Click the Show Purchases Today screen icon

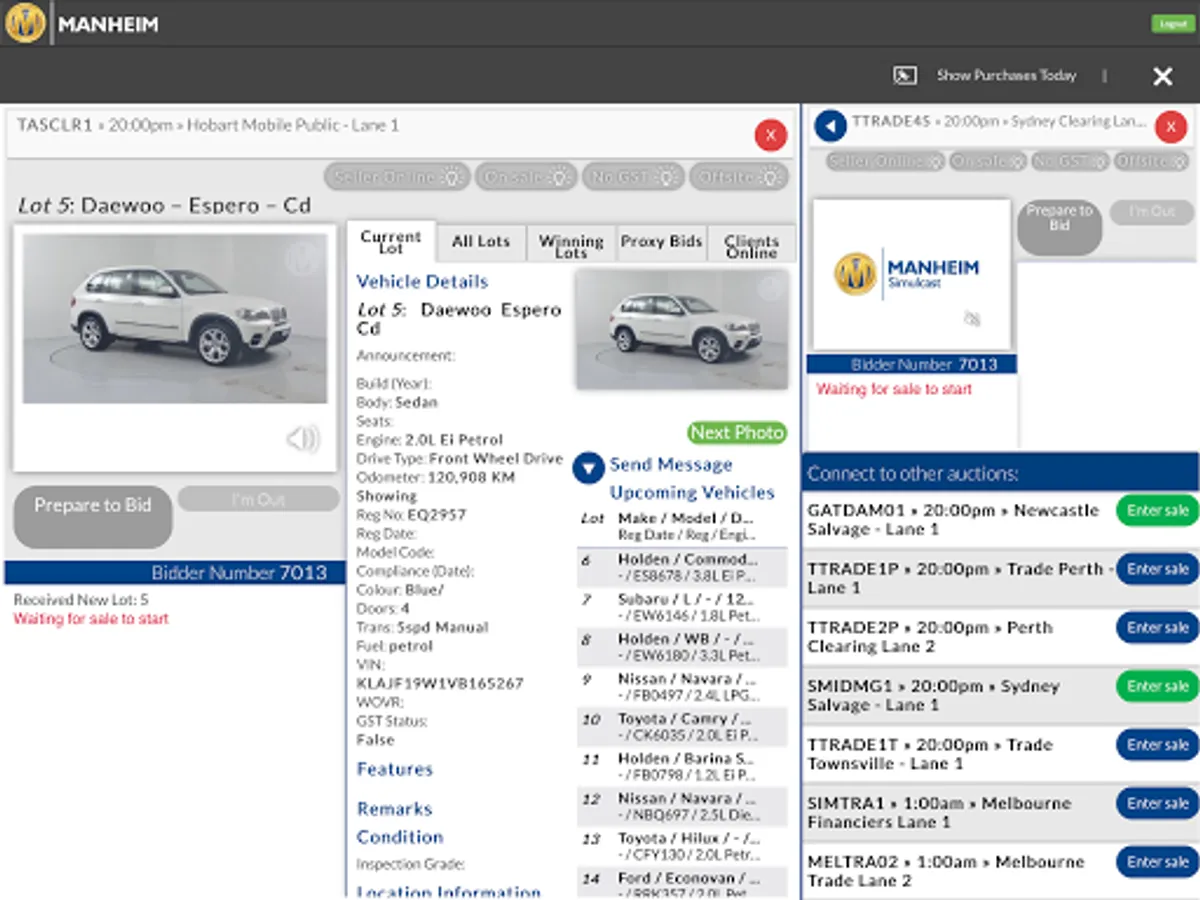[x=904, y=75]
